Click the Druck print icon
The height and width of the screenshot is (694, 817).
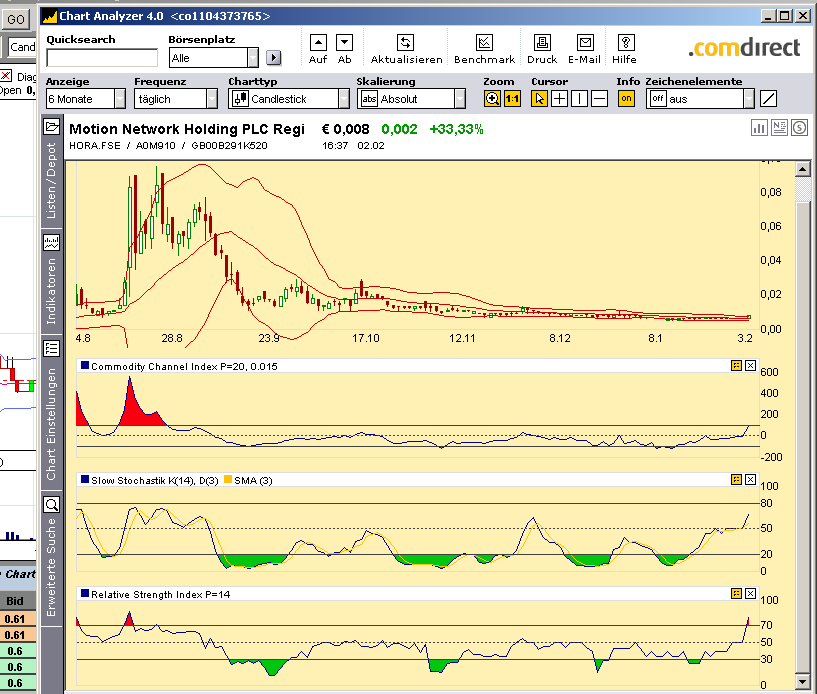542,43
